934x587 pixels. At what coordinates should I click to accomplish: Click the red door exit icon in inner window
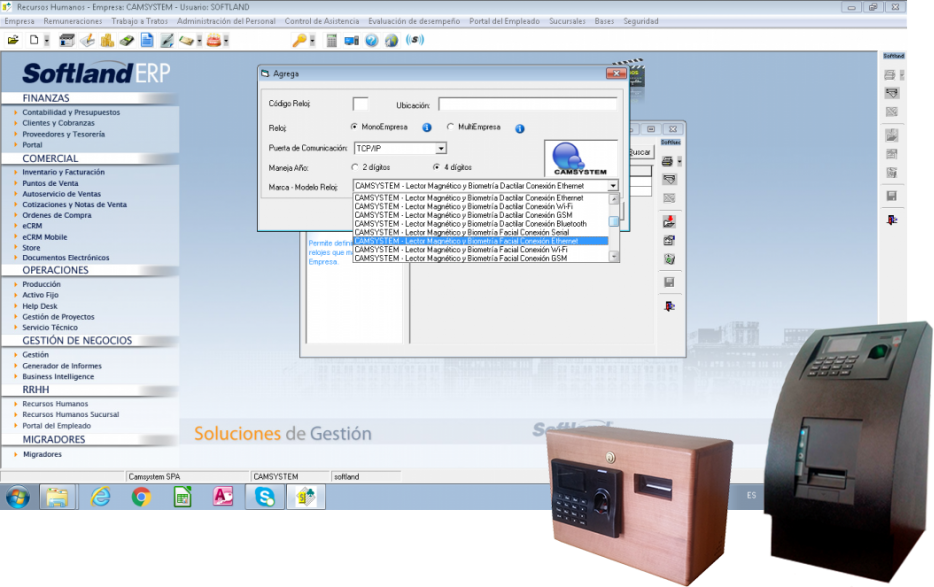tap(669, 306)
